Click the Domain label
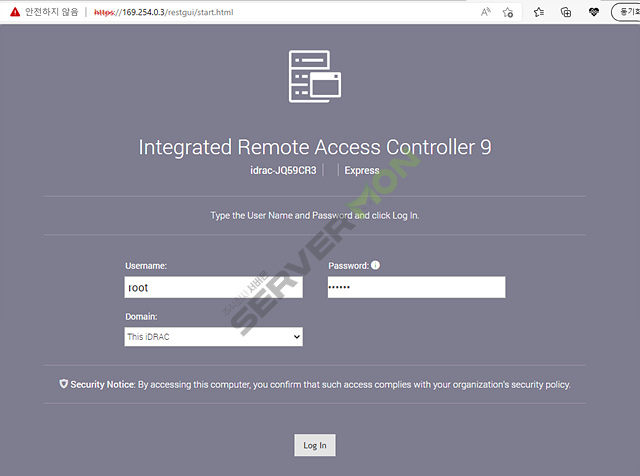Screen dimensions: 640x476 coord(141,316)
